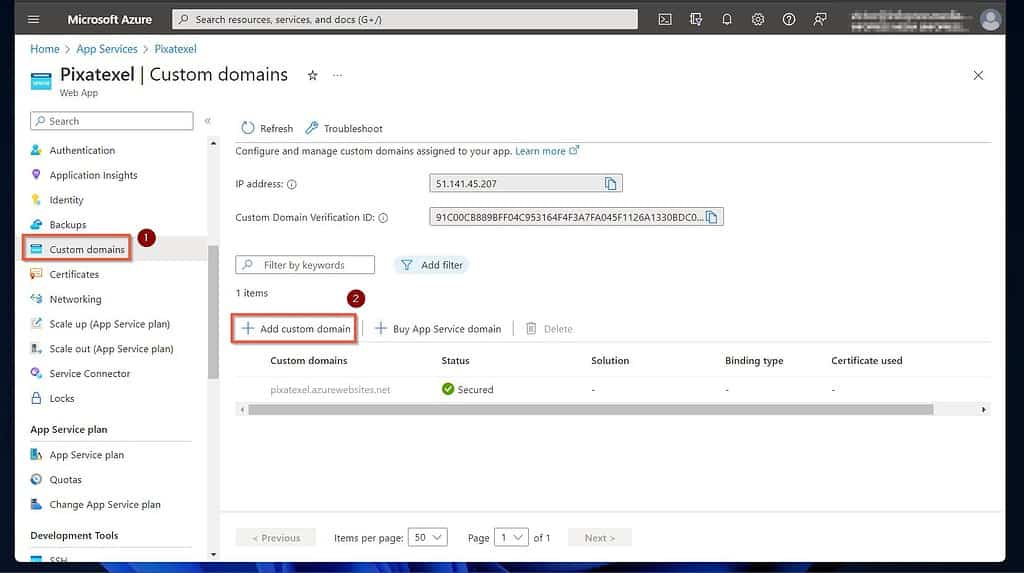Open Locks in the left menu
Viewport: 1024px width, 573px height.
[x=61, y=399]
